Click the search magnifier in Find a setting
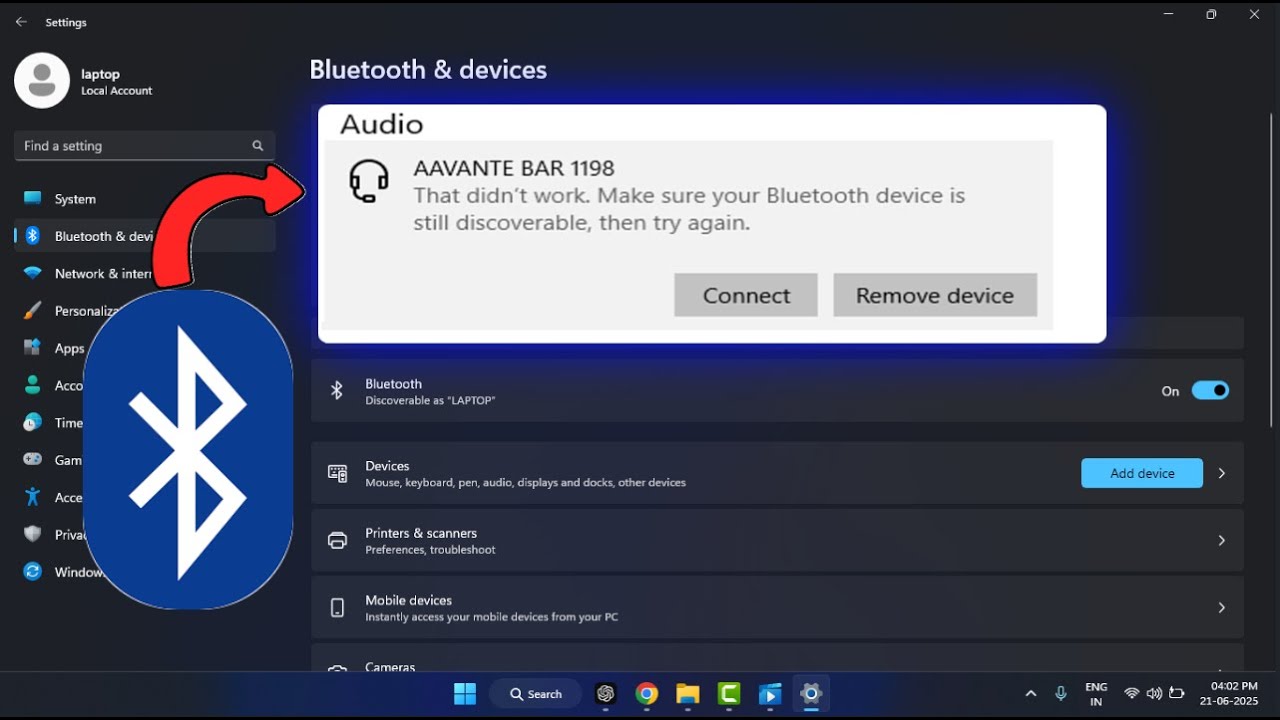 (x=257, y=146)
